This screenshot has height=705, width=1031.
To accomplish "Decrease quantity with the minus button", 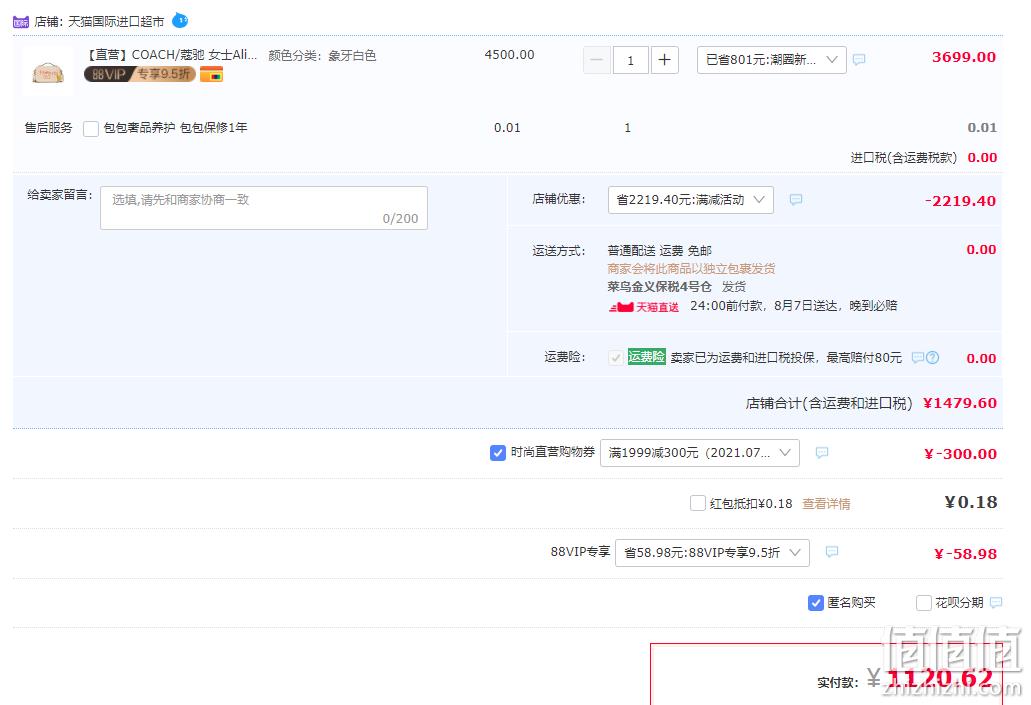I will tap(596, 61).
